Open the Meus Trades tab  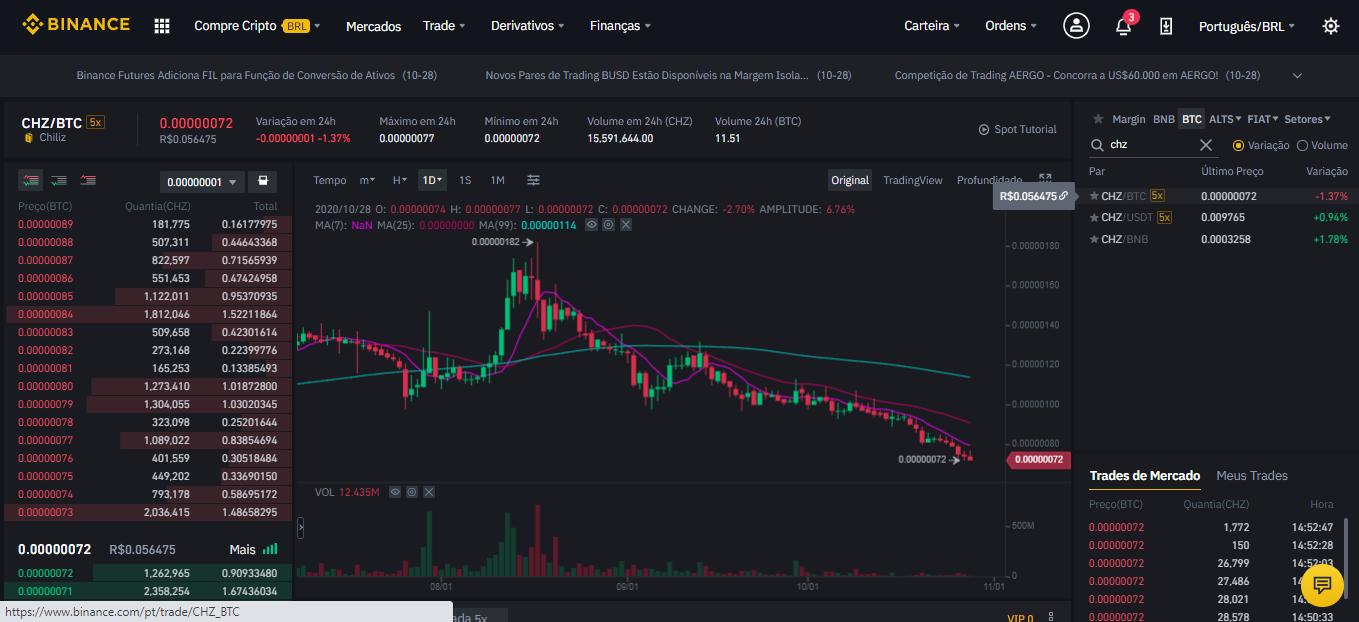pos(1252,476)
